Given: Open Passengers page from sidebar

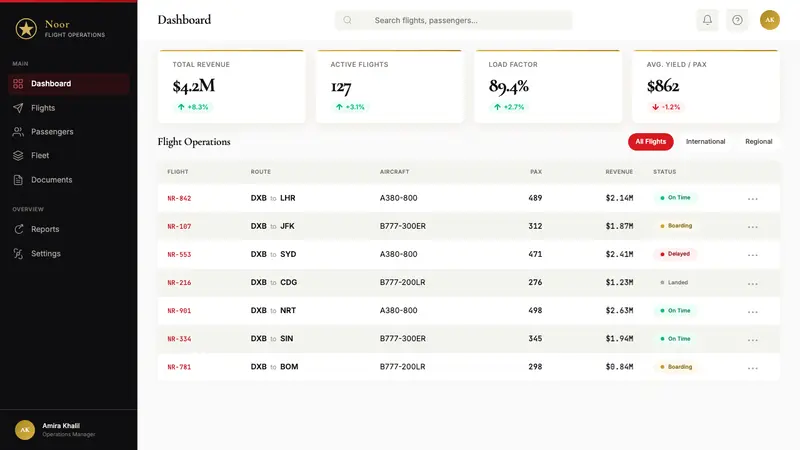Looking at the screenshot, I should pyautogui.click(x=68, y=132).
